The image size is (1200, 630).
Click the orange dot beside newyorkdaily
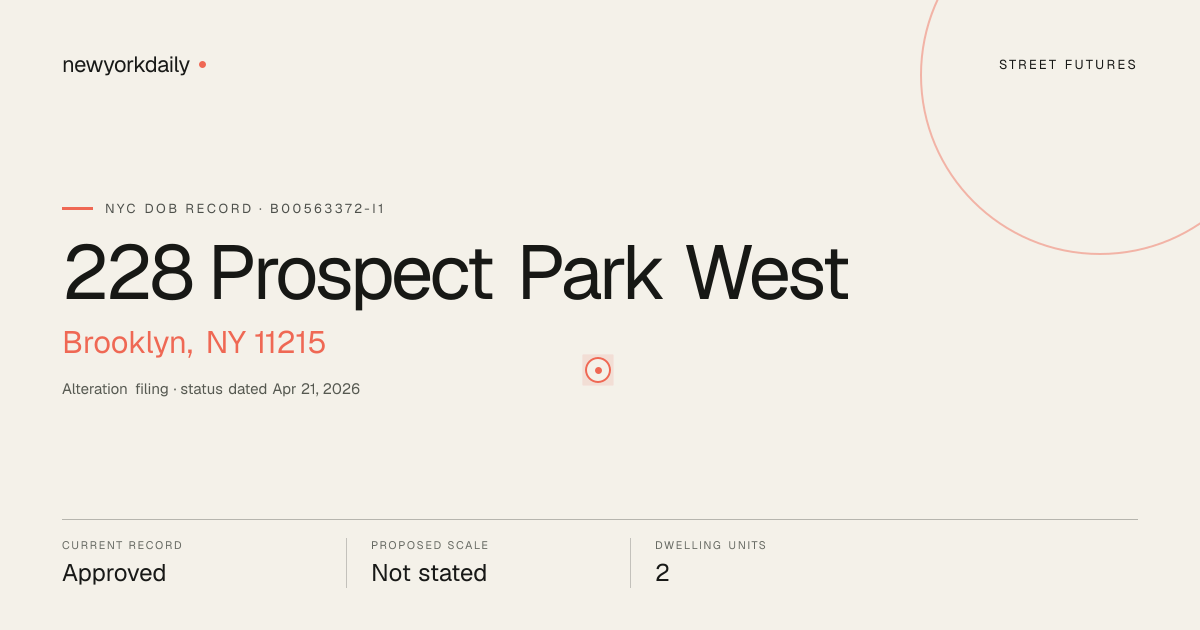tap(202, 64)
